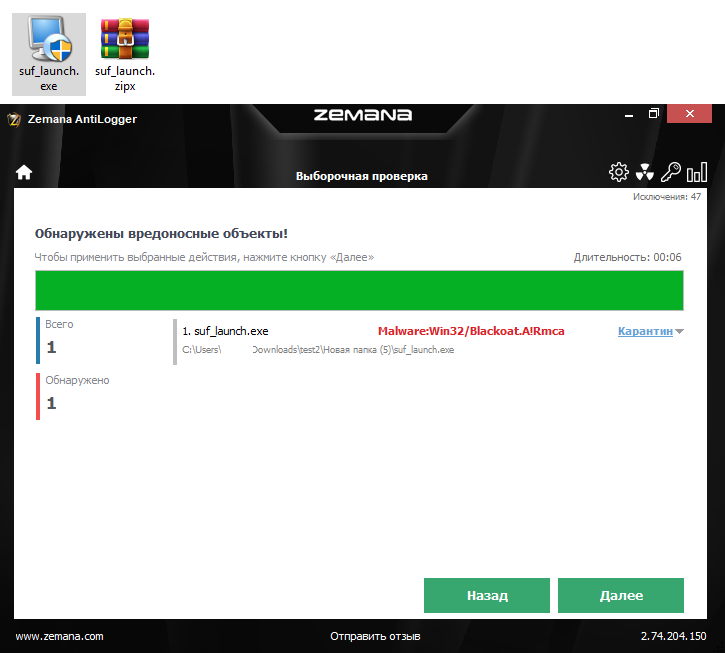Viewport: 725px width, 653px height.
Task: Click the Обнаружено detected count panel
Action: pyautogui.click(x=73, y=396)
